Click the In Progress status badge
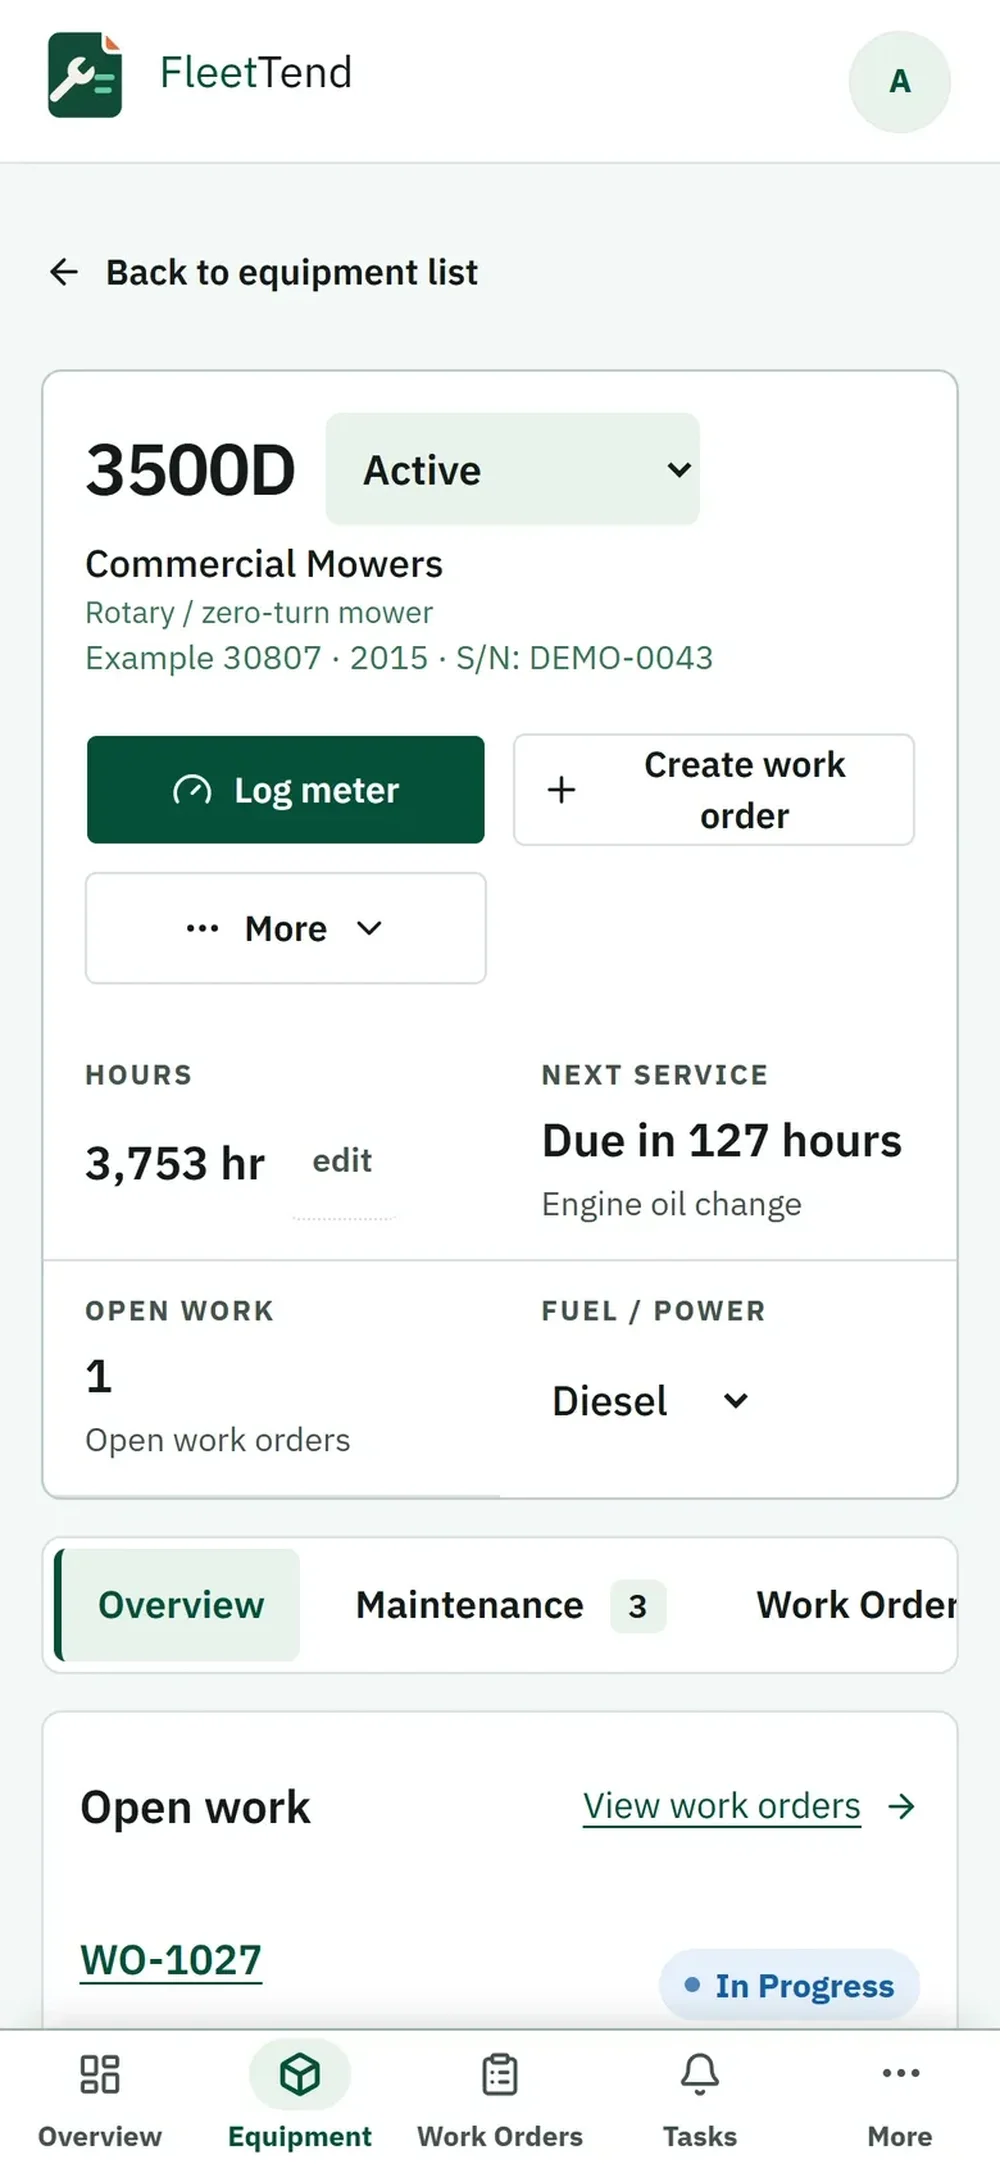 point(790,1985)
